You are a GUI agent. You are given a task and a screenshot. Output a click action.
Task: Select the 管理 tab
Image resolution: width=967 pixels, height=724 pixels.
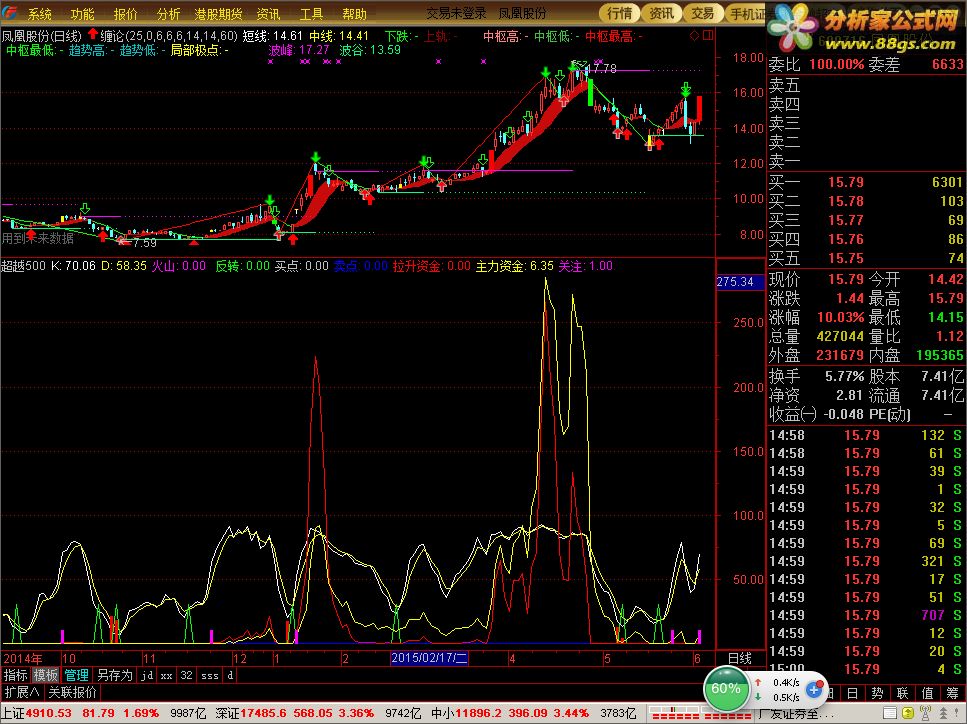76,675
